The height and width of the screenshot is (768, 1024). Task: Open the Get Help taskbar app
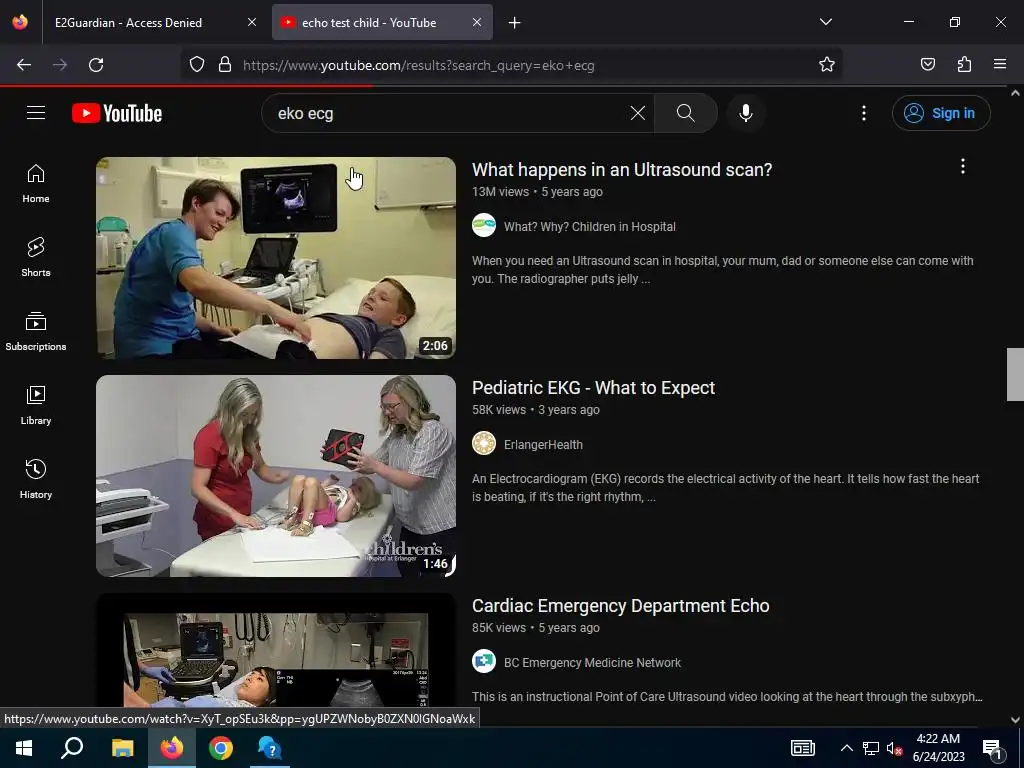click(x=269, y=748)
